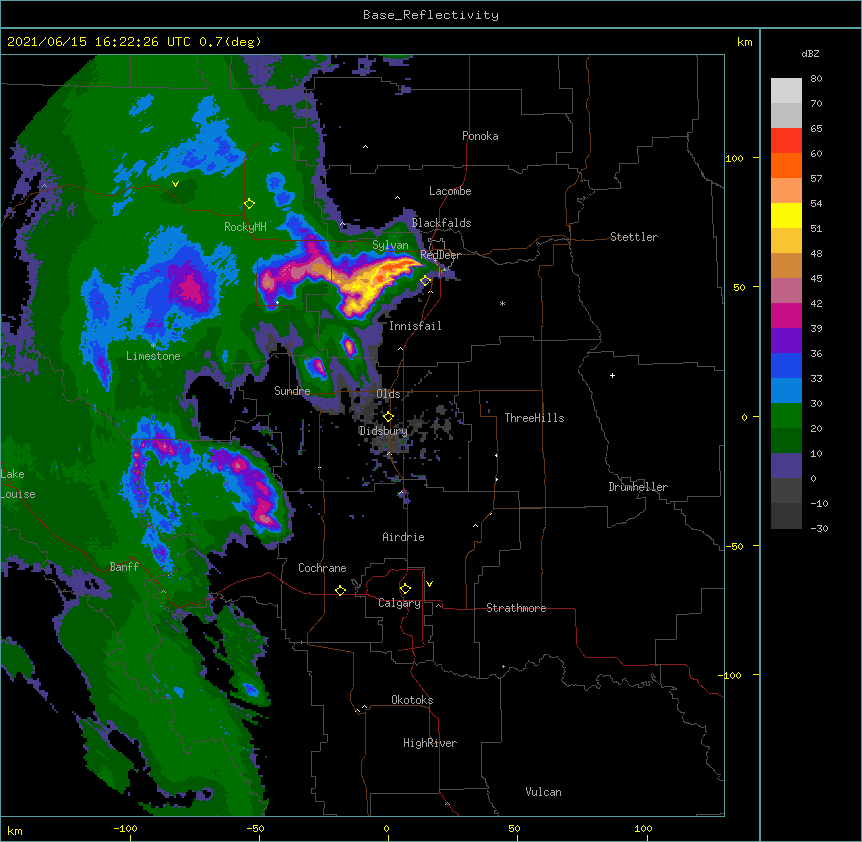This screenshot has height=842, width=862.
Task: Select the light blue 30-33 dBZ swatch
Action: point(786,390)
